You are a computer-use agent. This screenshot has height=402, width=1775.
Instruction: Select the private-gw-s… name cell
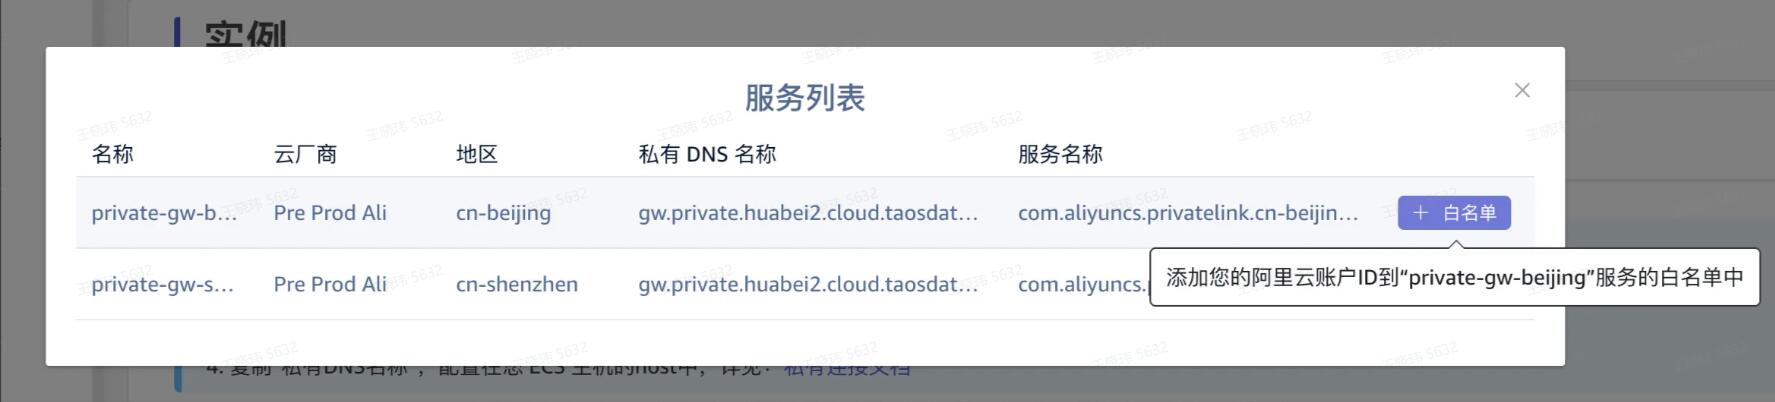point(162,284)
